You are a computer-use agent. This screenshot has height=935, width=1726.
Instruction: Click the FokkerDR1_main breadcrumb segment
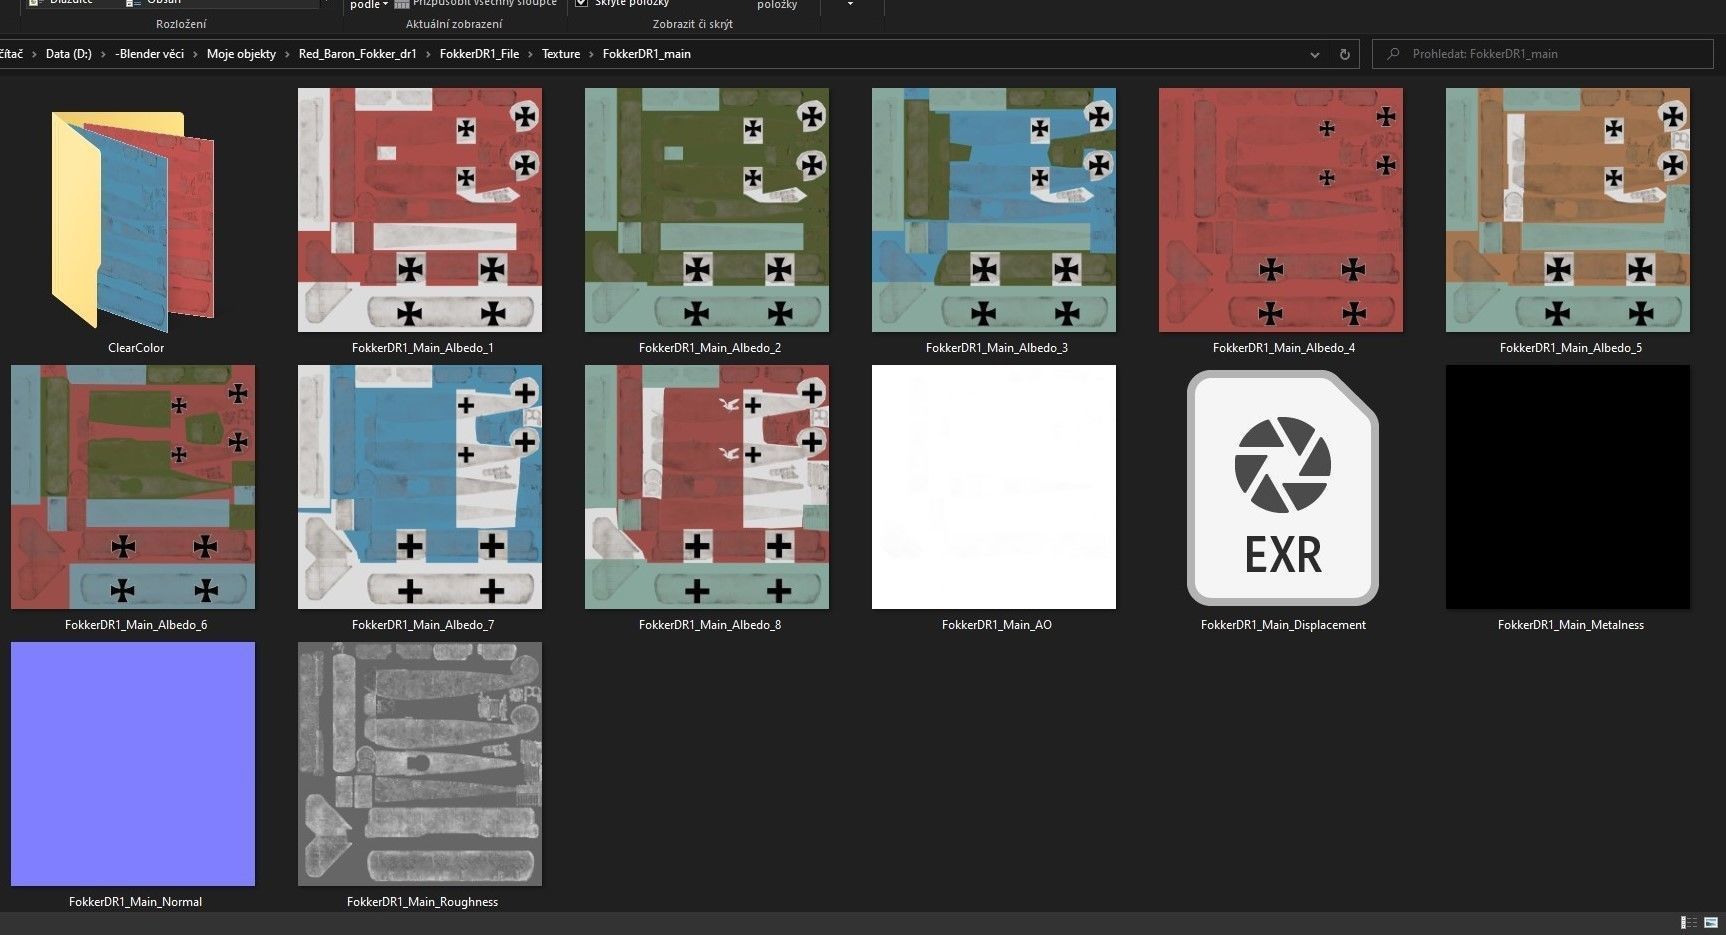coord(647,54)
